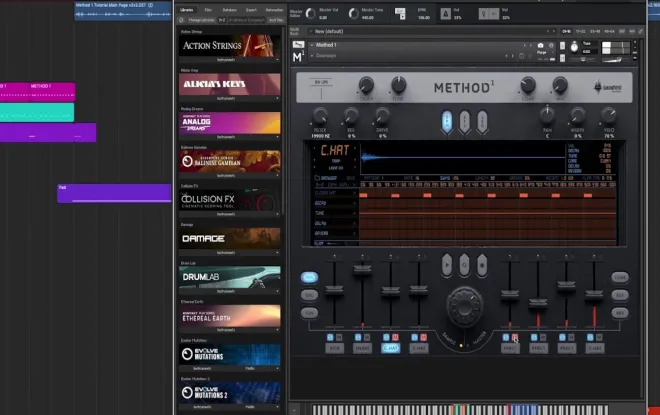Open the Method 1 instrument dropdown
The width and height of the screenshot is (660, 415).
coord(312,45)
